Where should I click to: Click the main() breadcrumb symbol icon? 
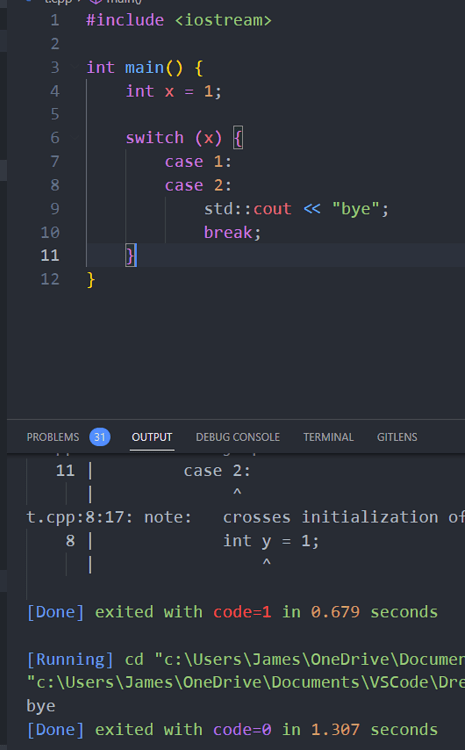point(96,1)
